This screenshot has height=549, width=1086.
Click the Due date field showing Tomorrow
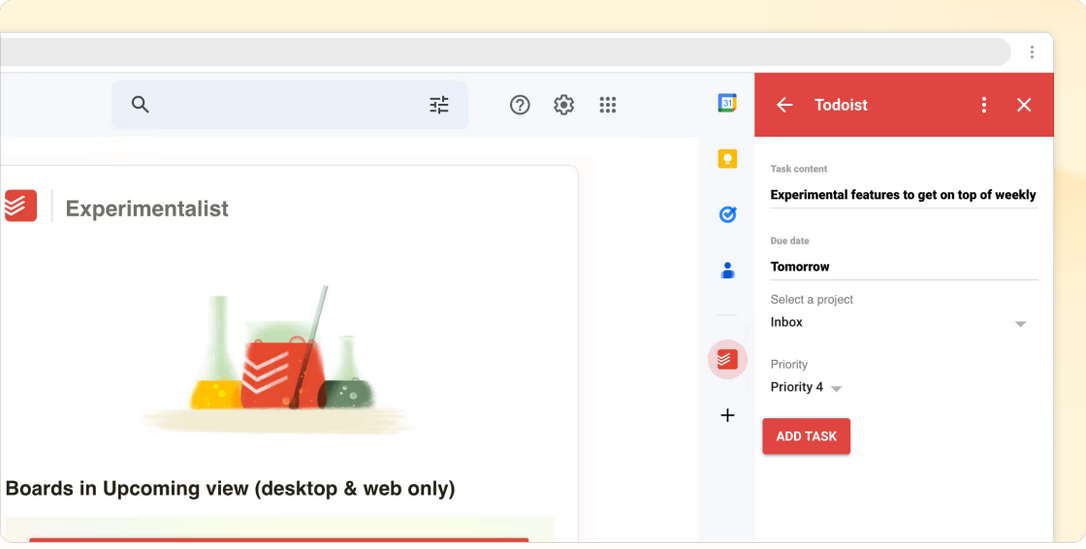coord(904,267)
